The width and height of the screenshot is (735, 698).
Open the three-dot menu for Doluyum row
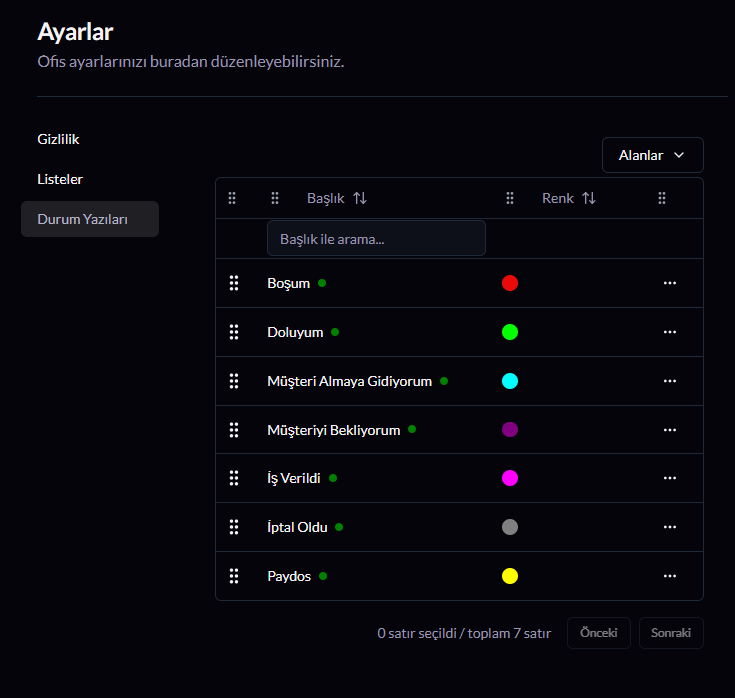pos(670,332)
